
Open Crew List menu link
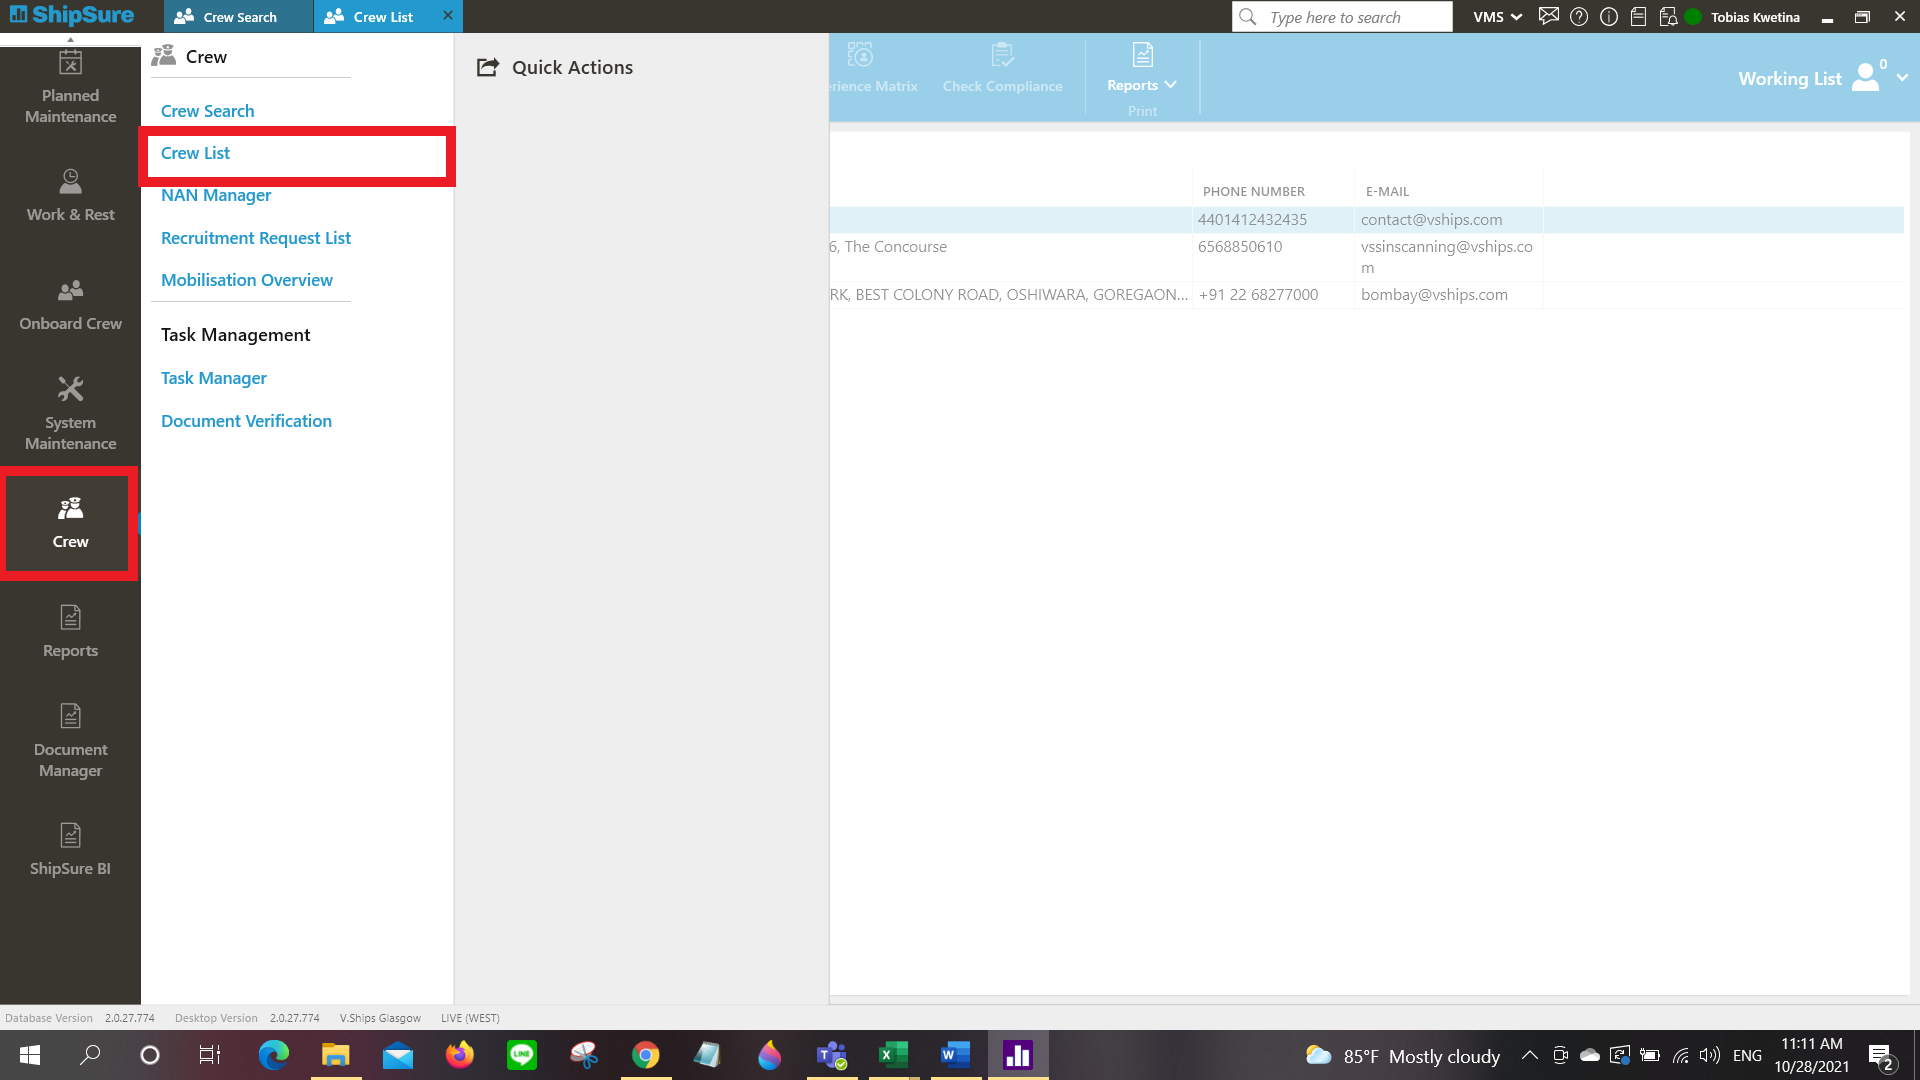click(195, 153)
